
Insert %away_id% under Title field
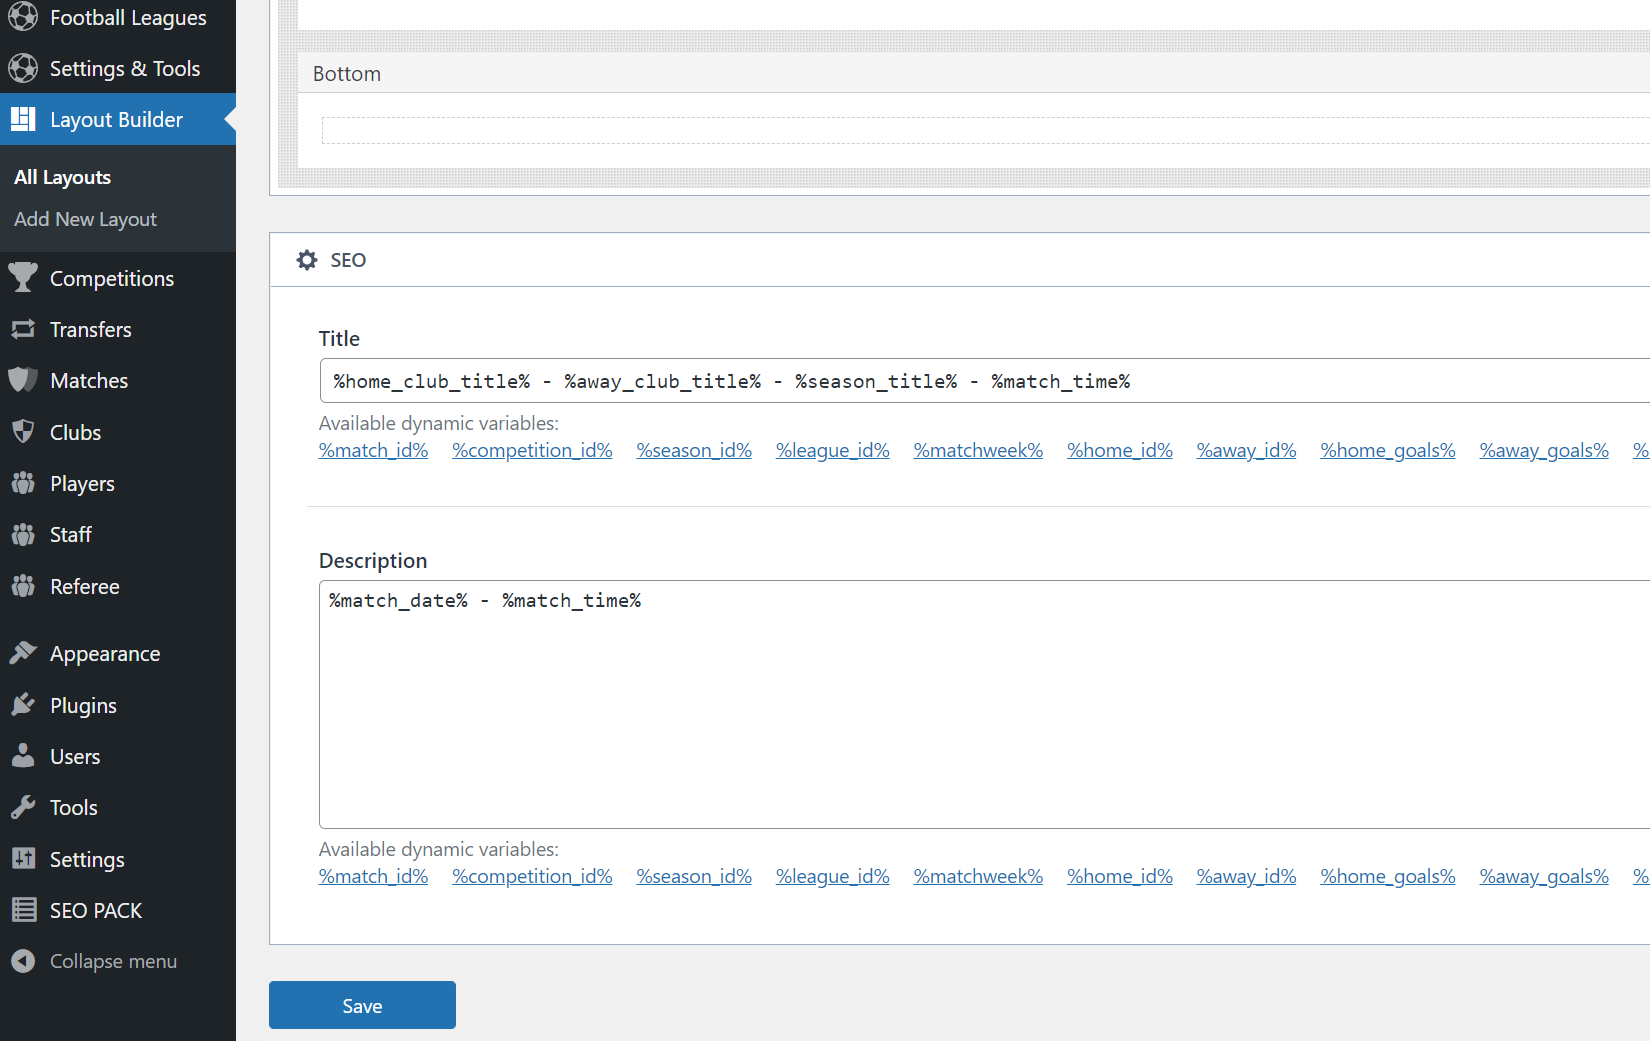click(x=1246, y=450)
